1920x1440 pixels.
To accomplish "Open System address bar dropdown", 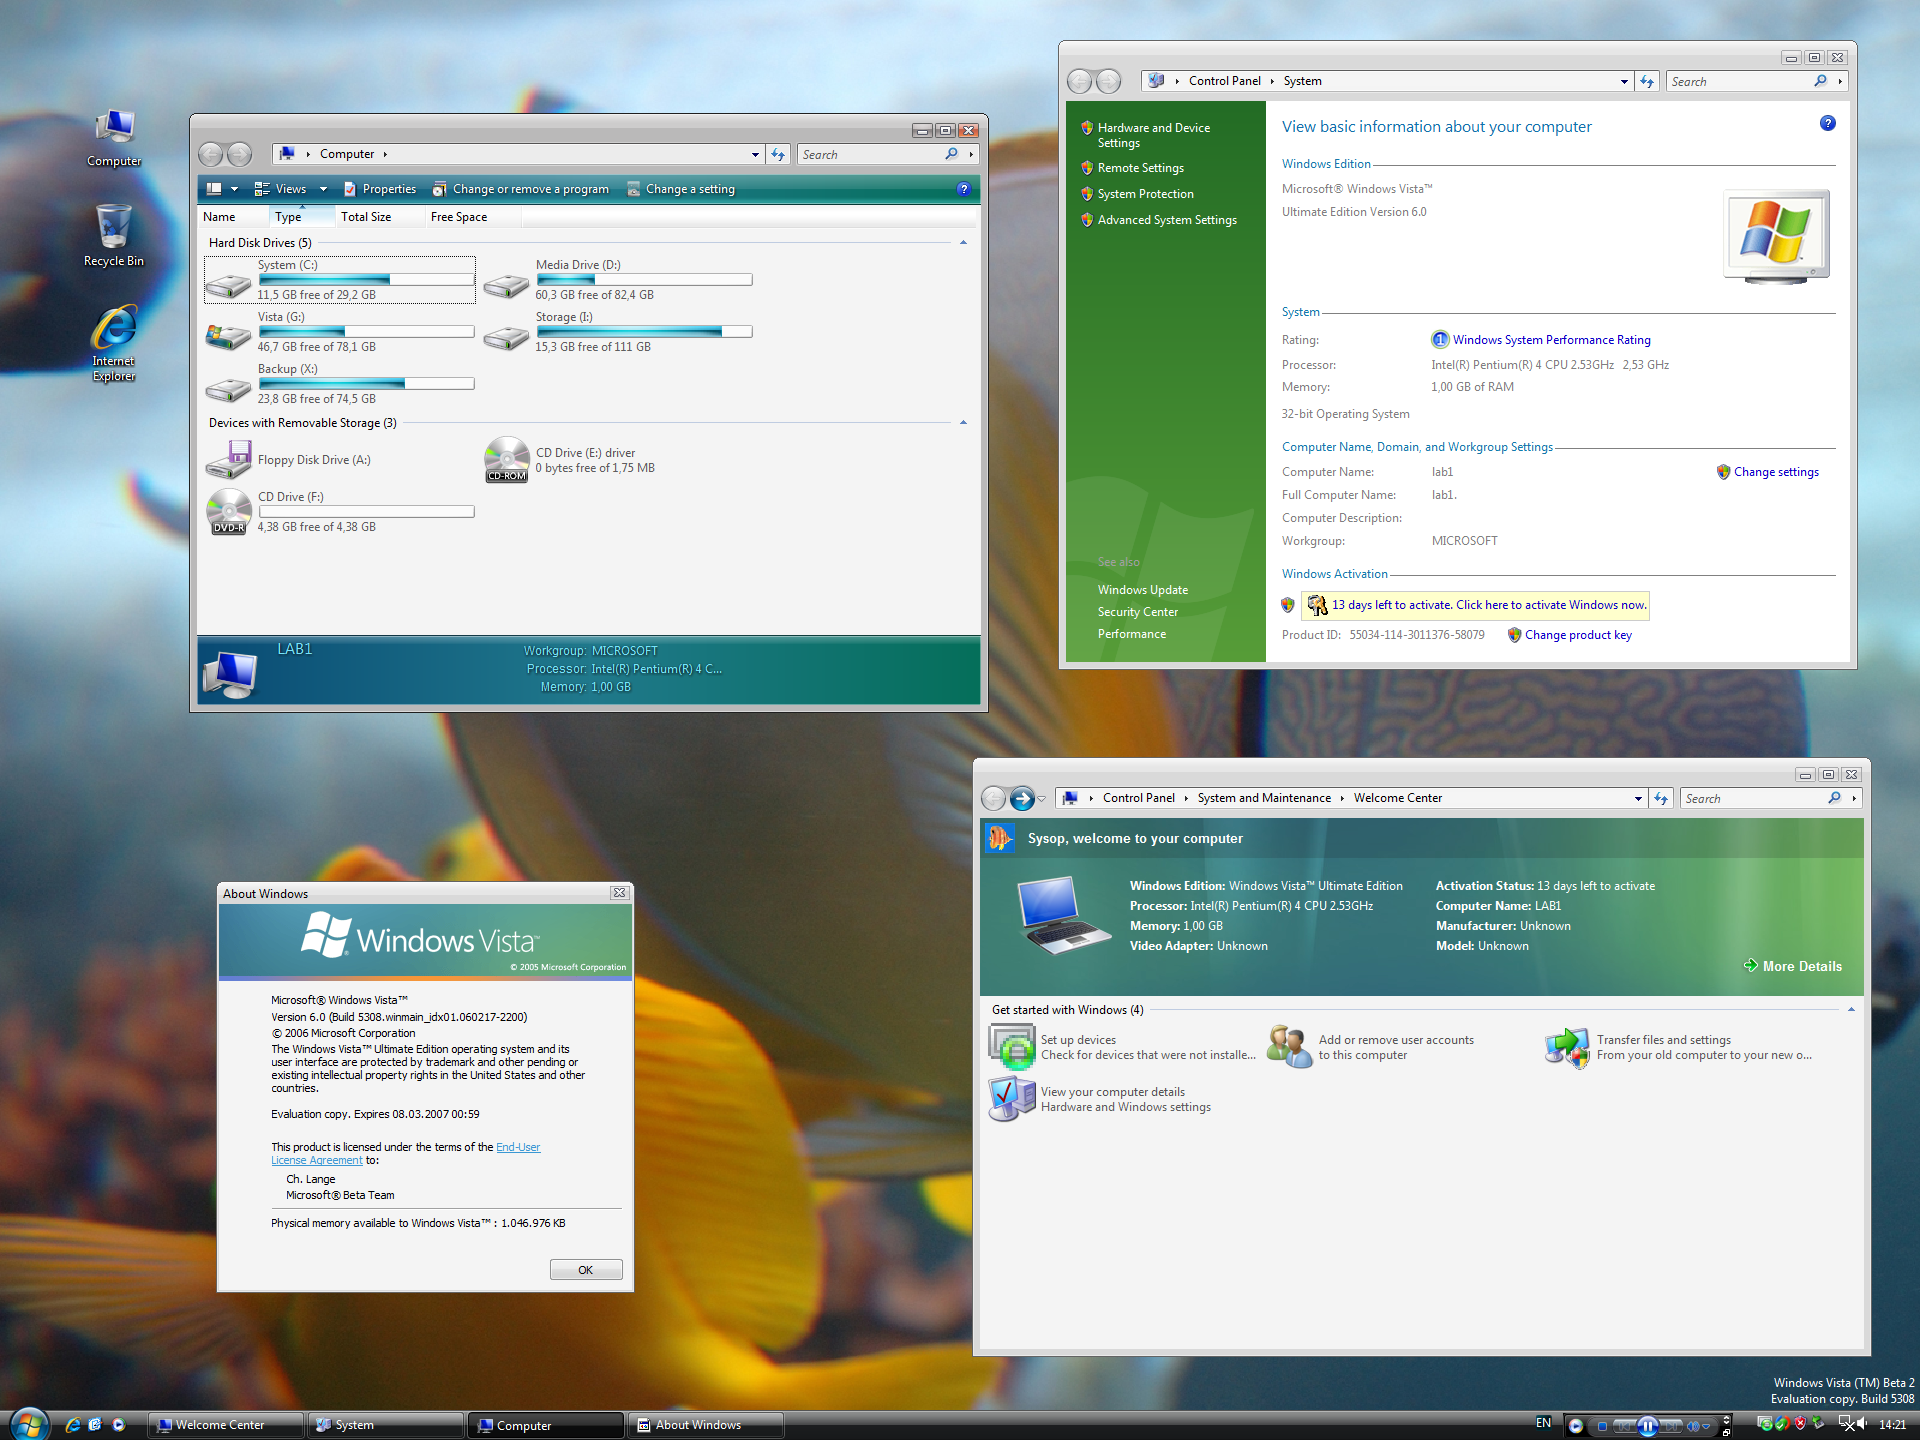I will tap(1623, 82).
